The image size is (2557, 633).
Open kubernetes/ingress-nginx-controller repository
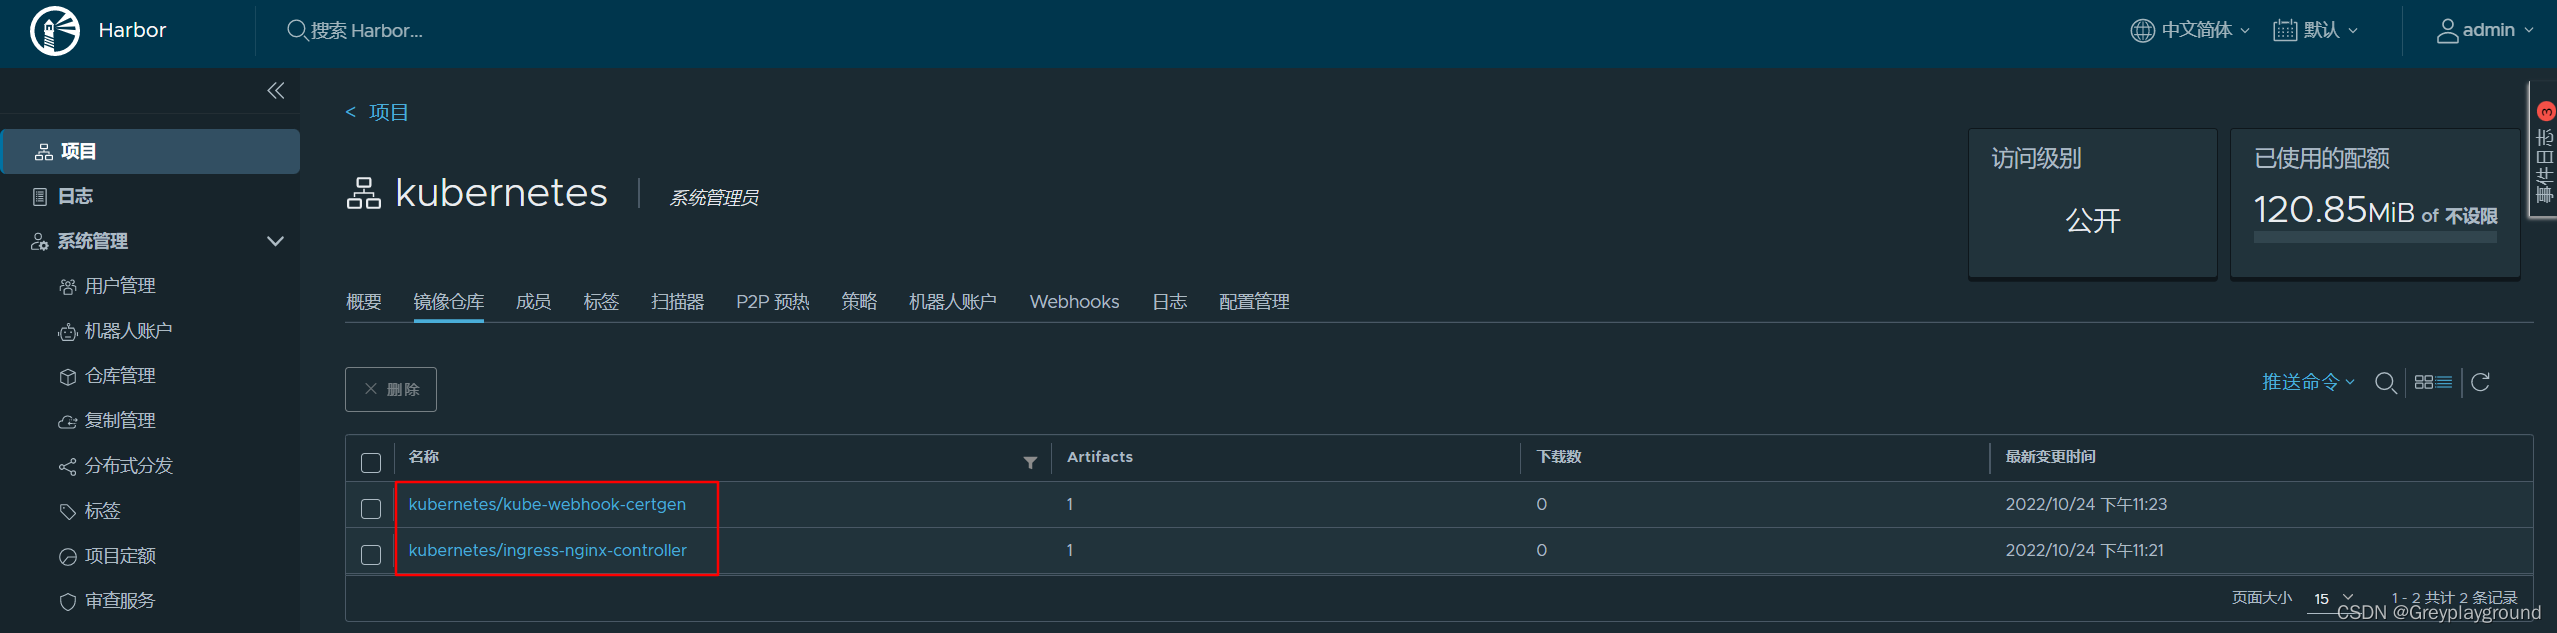(x=548, y=550)
